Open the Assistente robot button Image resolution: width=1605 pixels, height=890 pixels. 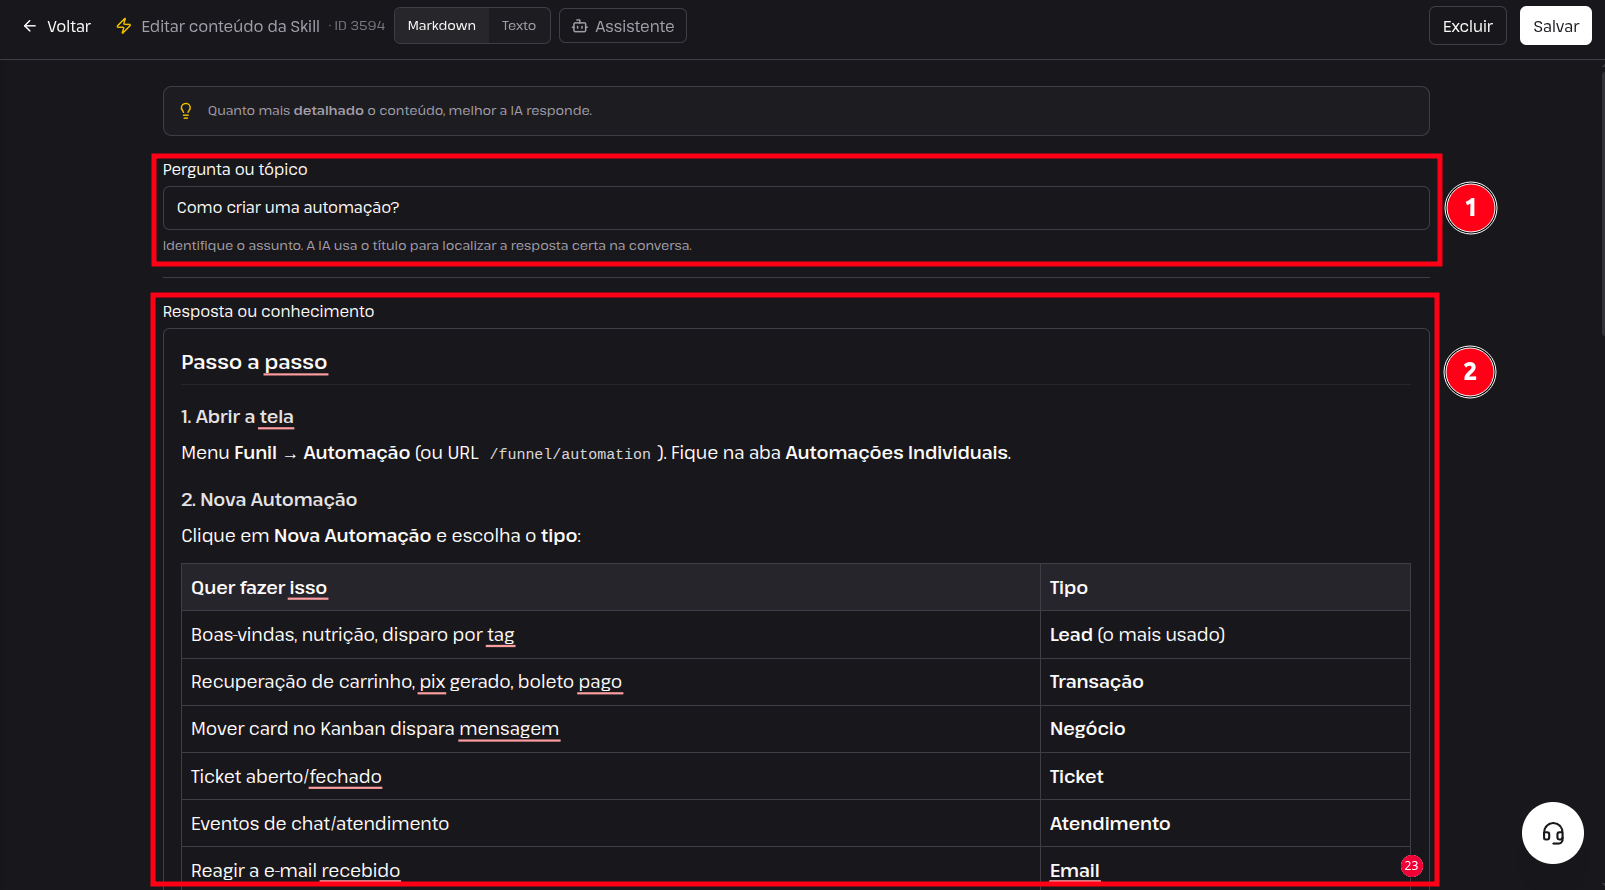click(623, 26)
